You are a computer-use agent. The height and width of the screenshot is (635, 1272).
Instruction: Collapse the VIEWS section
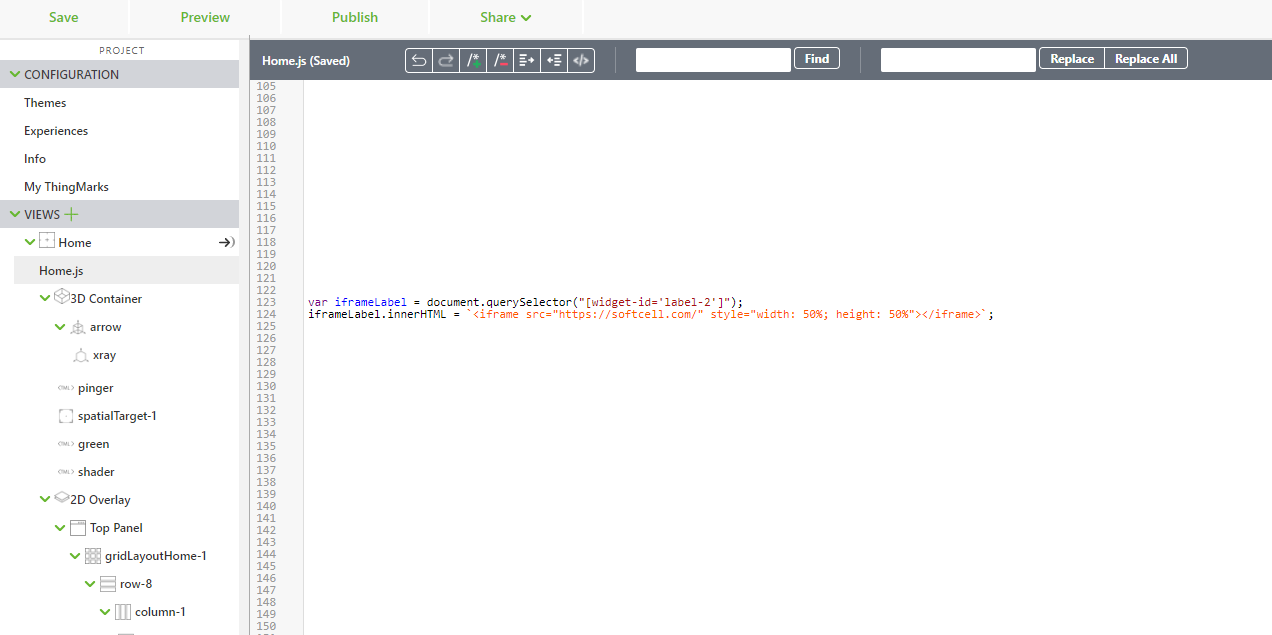point(13,214)
